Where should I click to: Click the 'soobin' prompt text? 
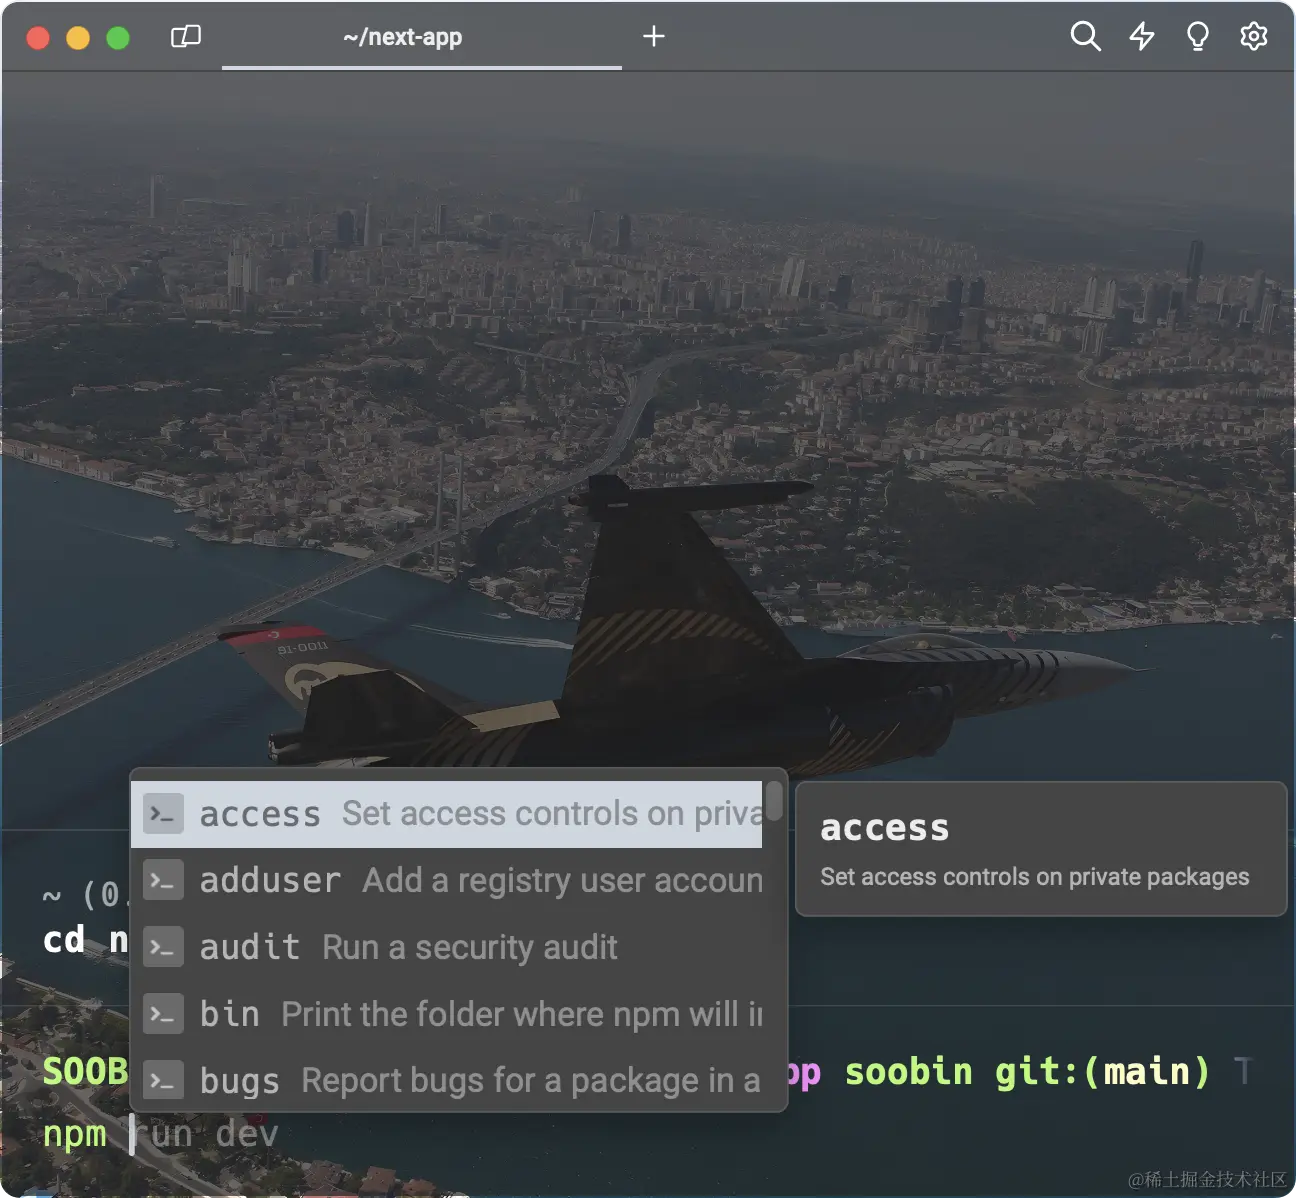coord(908,1072)
